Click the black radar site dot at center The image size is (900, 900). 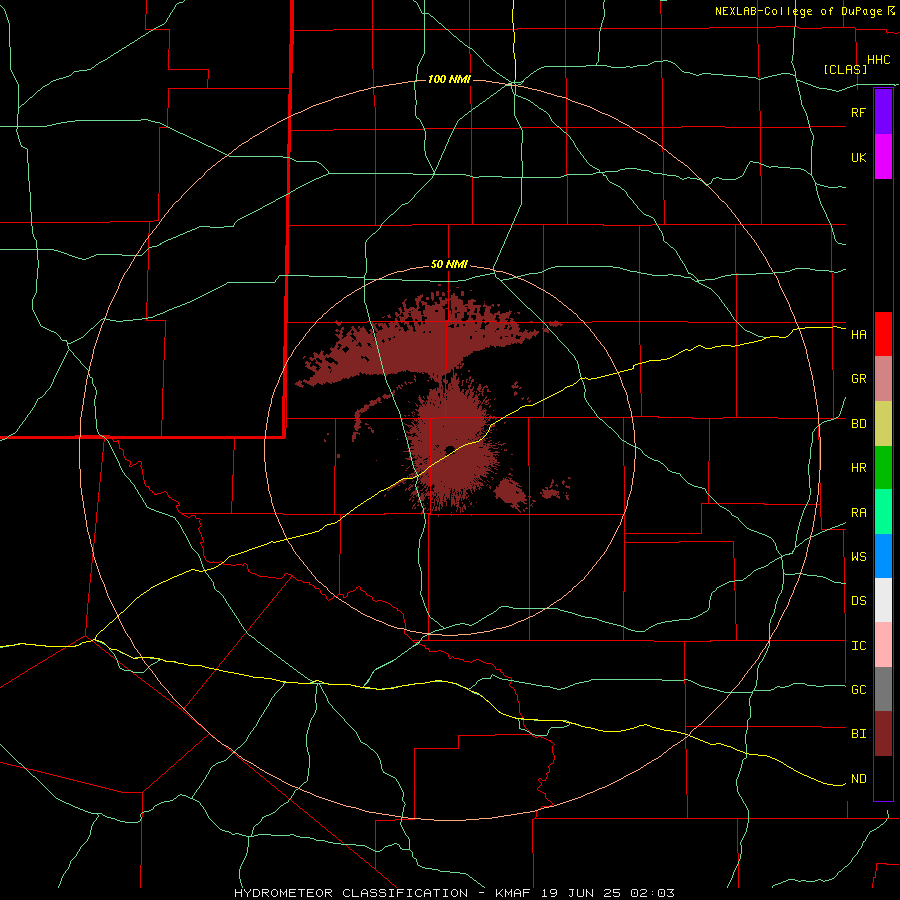tap(449, 449)
